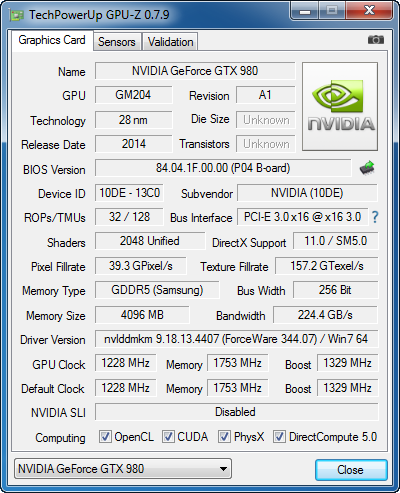Screen dimensions: 400x493
Task: Switch to the Validation tab
Action: [170, 42]
